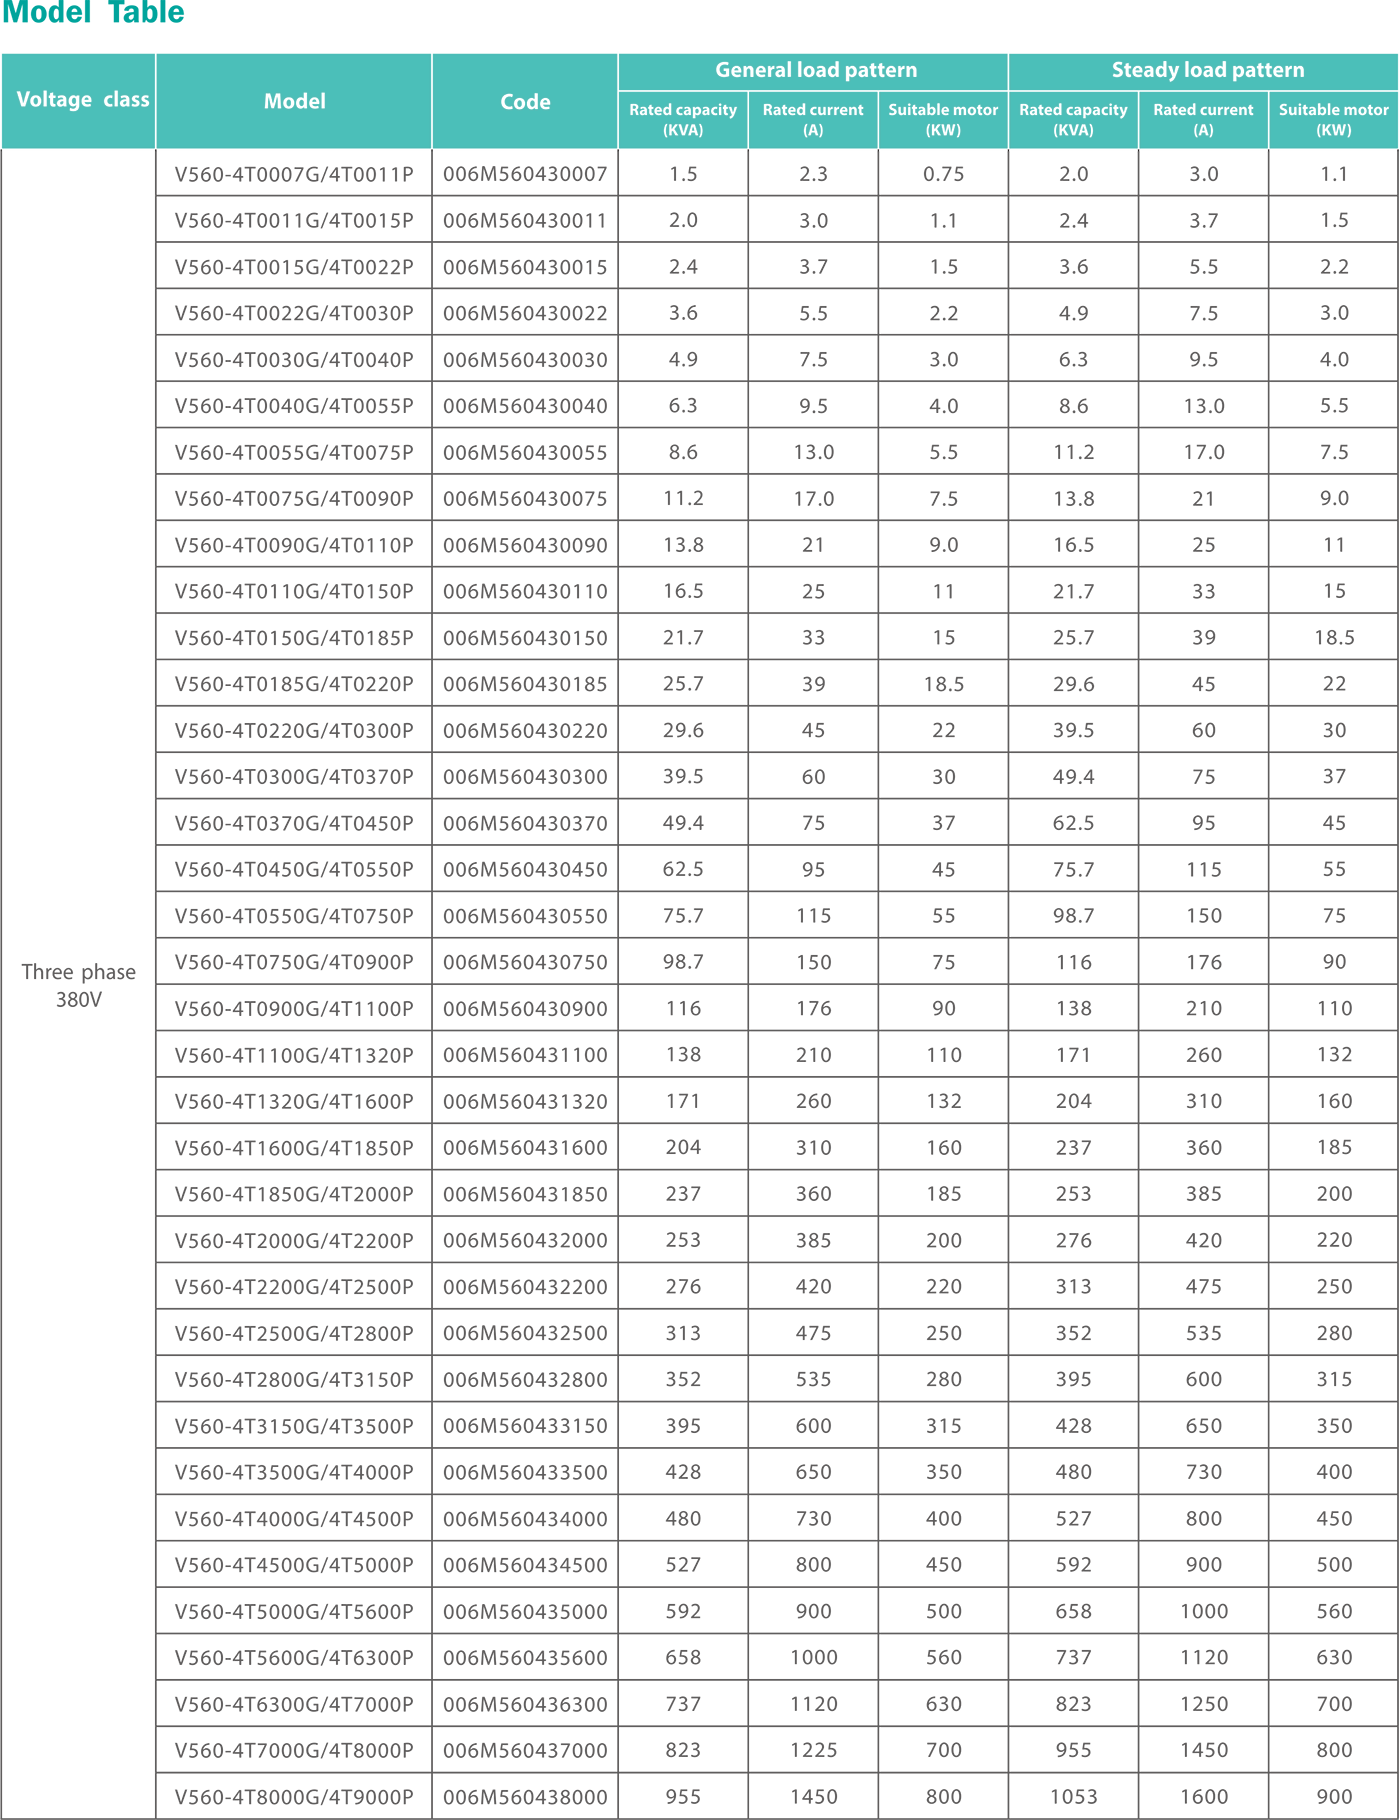
Task: Click the Code column header
Action: point(525,101)
